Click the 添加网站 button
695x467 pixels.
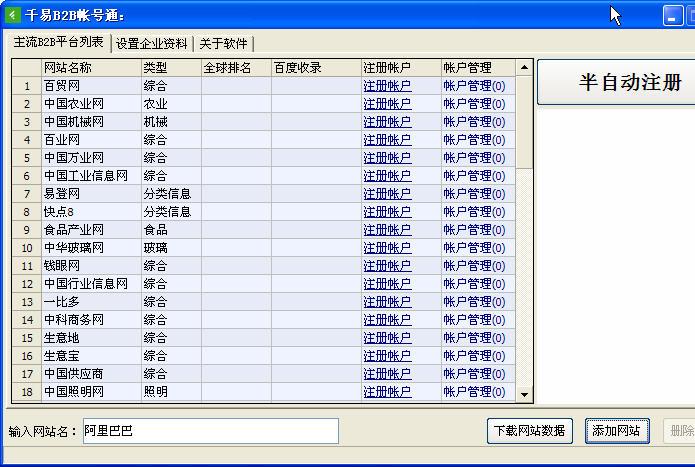click(617, 431)
